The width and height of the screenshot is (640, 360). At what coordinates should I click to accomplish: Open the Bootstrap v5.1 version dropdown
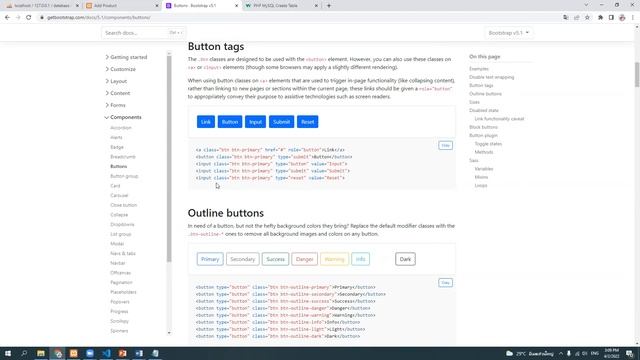(509, 33)
